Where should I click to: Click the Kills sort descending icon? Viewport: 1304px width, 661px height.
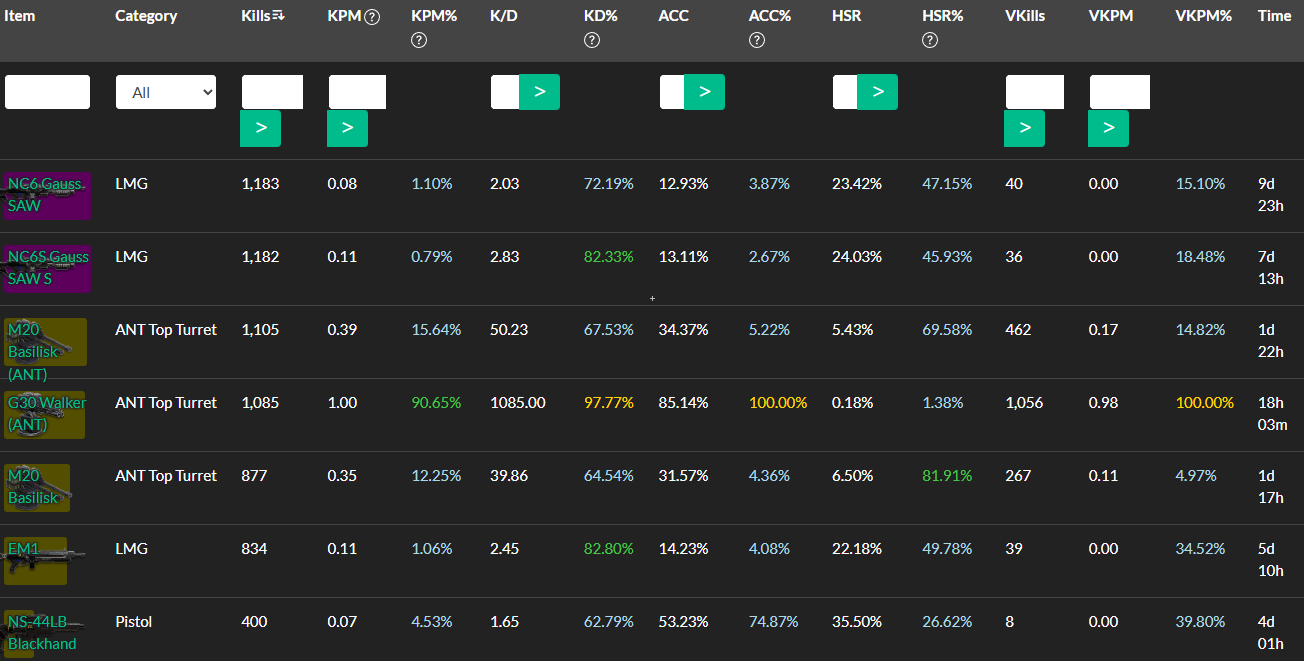tap(279, 16)
